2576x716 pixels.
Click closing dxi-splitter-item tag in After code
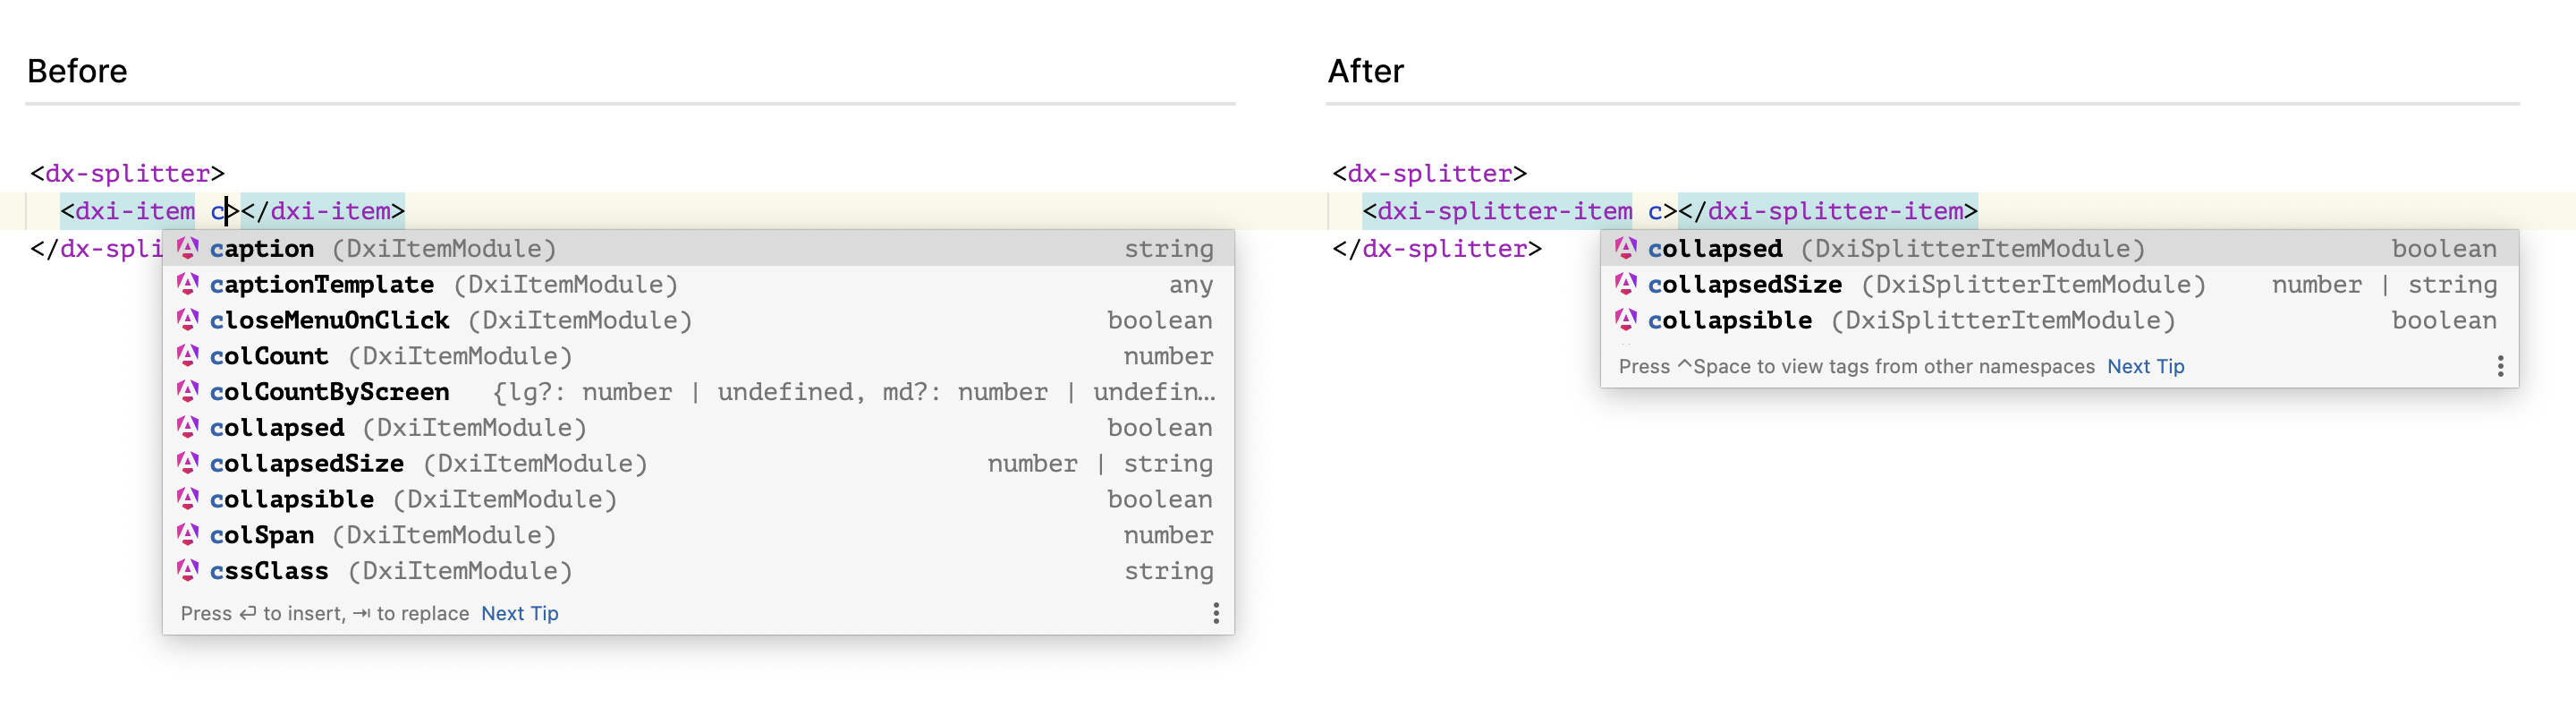point(1828,211)
